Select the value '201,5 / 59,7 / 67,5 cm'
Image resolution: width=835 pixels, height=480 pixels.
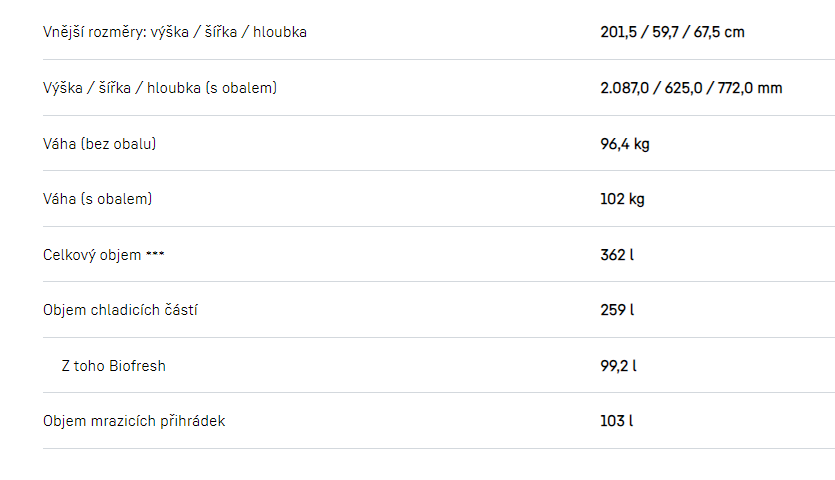coord(672,32)
